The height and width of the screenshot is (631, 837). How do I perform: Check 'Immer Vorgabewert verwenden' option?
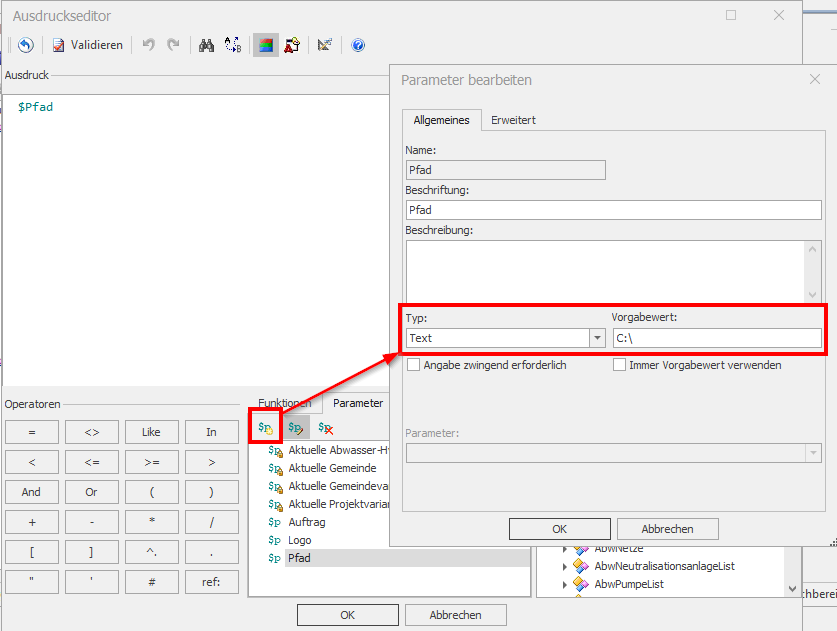click(x=619, y=365)
